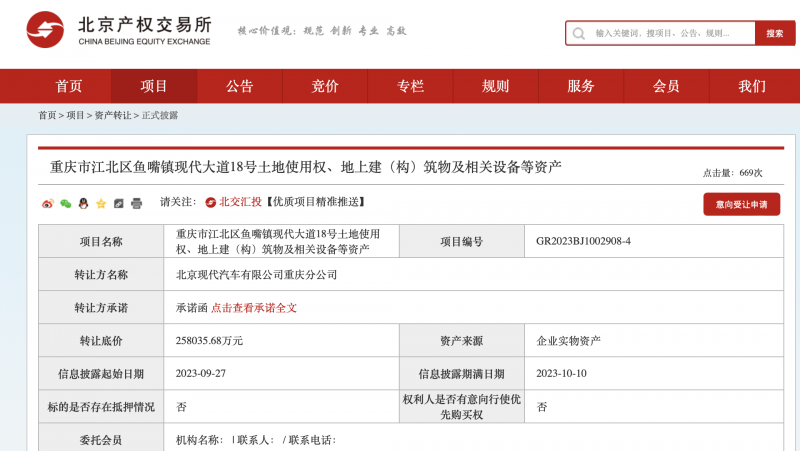Click 优质项目精准推送 text
800x451 pixels.
pos(316,202)
